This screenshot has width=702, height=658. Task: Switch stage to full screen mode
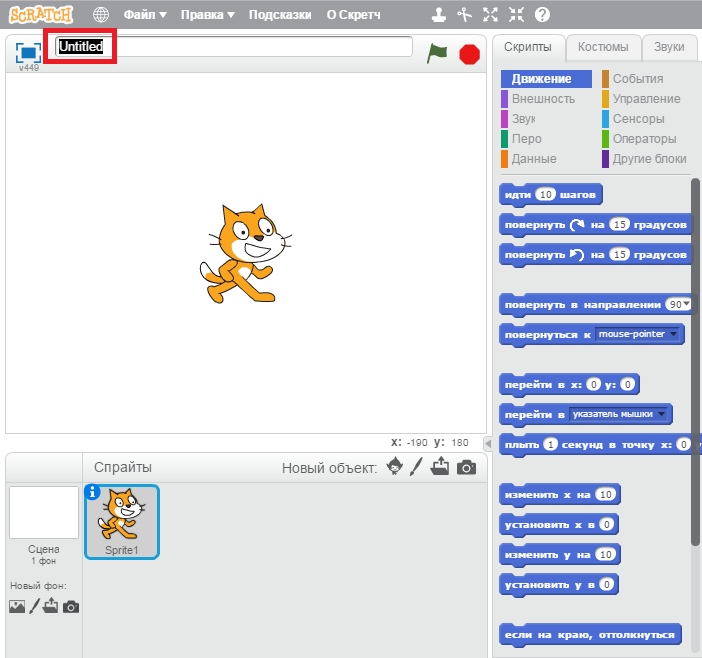[x=28, y=52]
